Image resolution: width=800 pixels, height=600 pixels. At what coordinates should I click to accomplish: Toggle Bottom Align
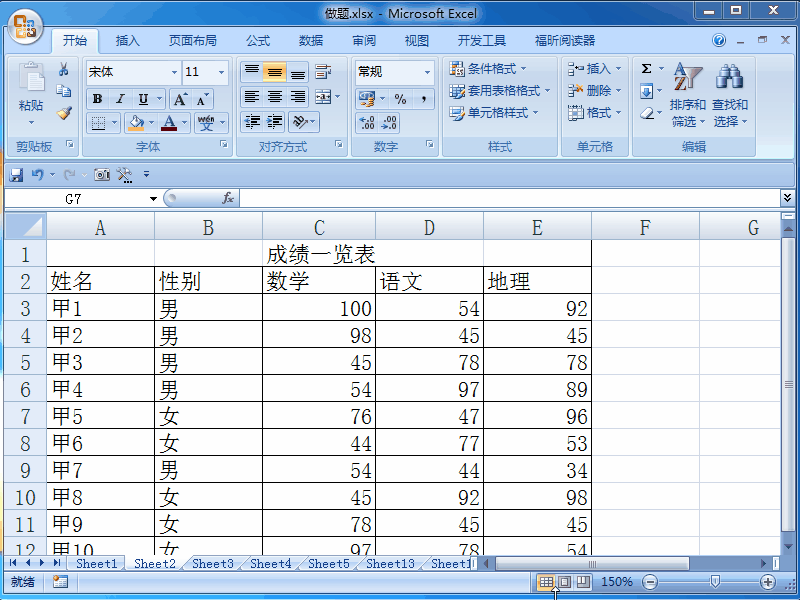(x=298, y=72)
